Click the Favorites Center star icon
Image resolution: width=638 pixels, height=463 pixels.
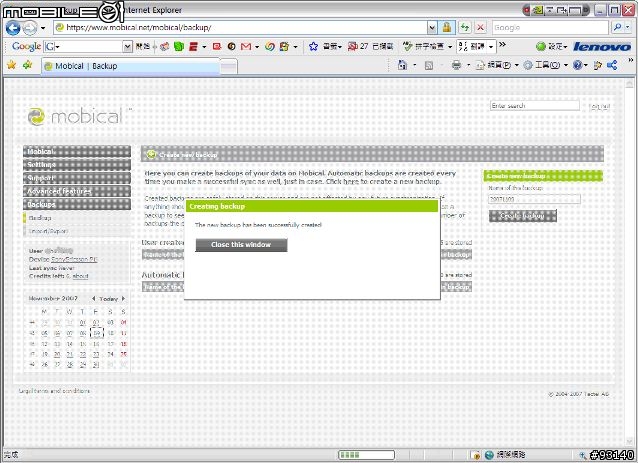11,65
